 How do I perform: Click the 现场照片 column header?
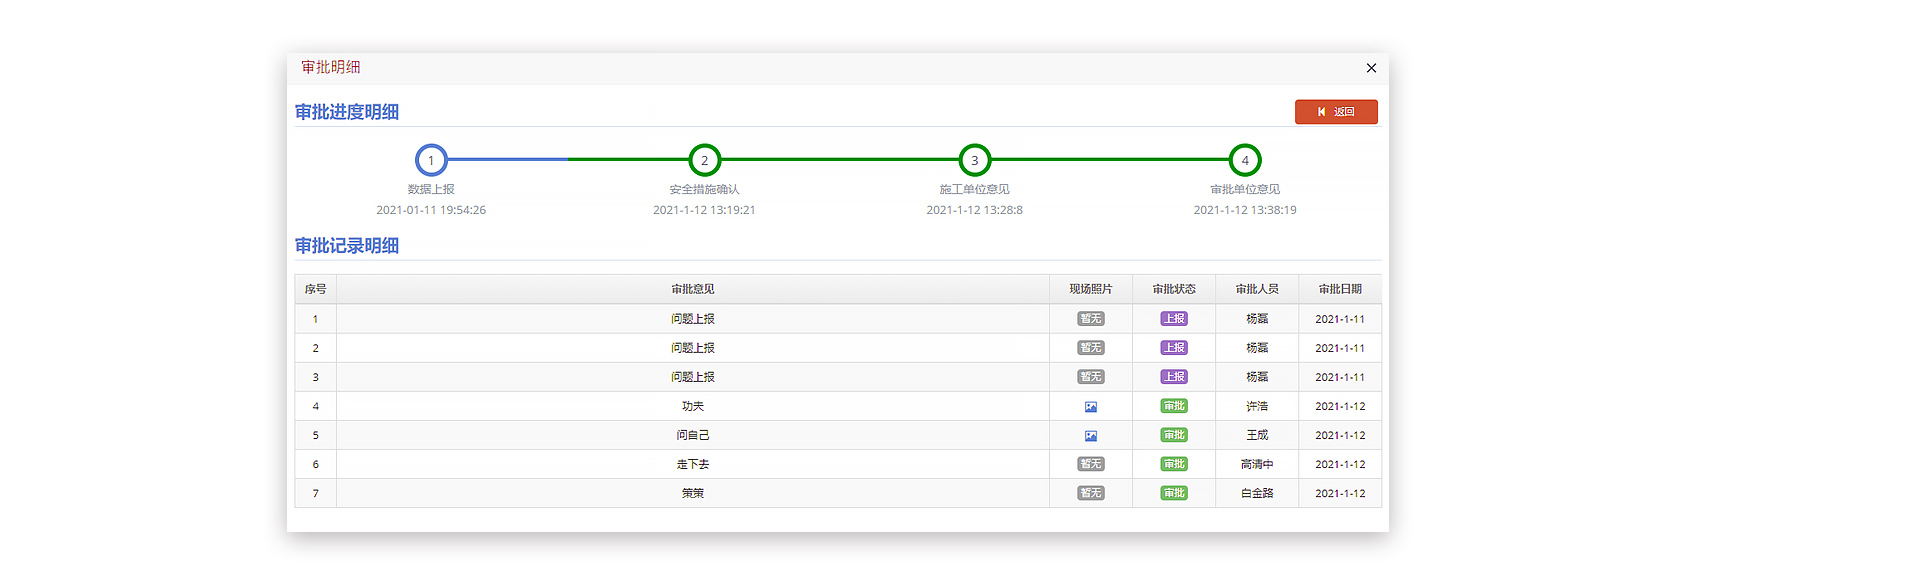(1090, 289)
